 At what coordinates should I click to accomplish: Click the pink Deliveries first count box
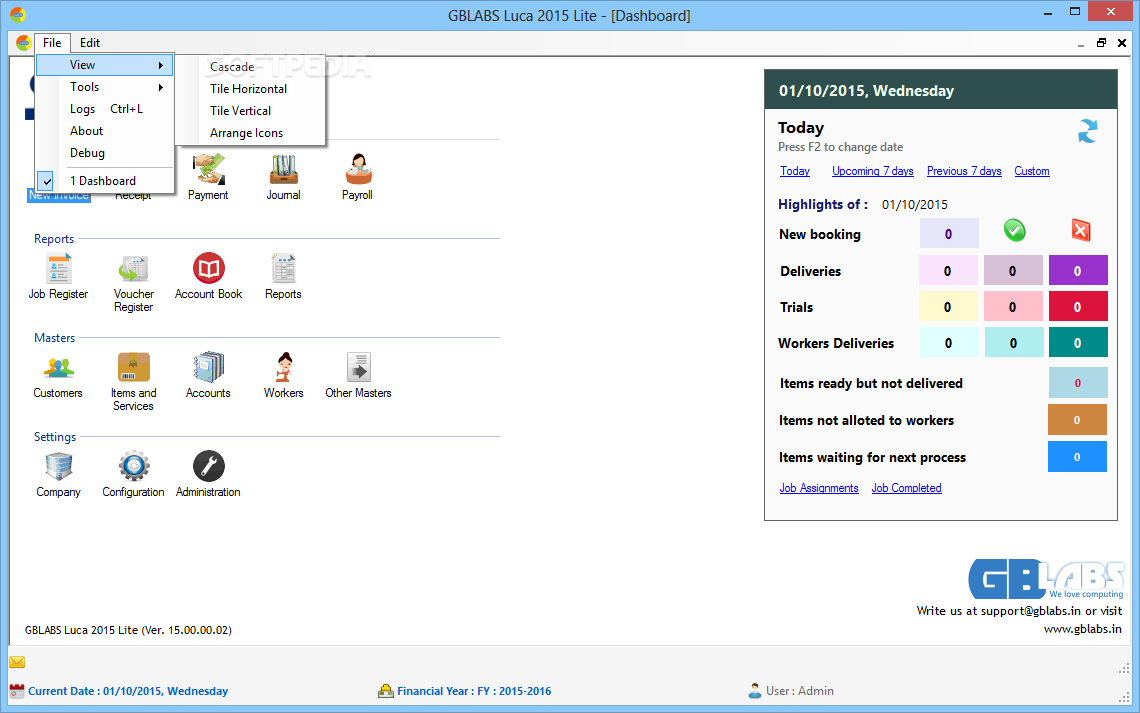pyautogui.click(x=949, y=270)
